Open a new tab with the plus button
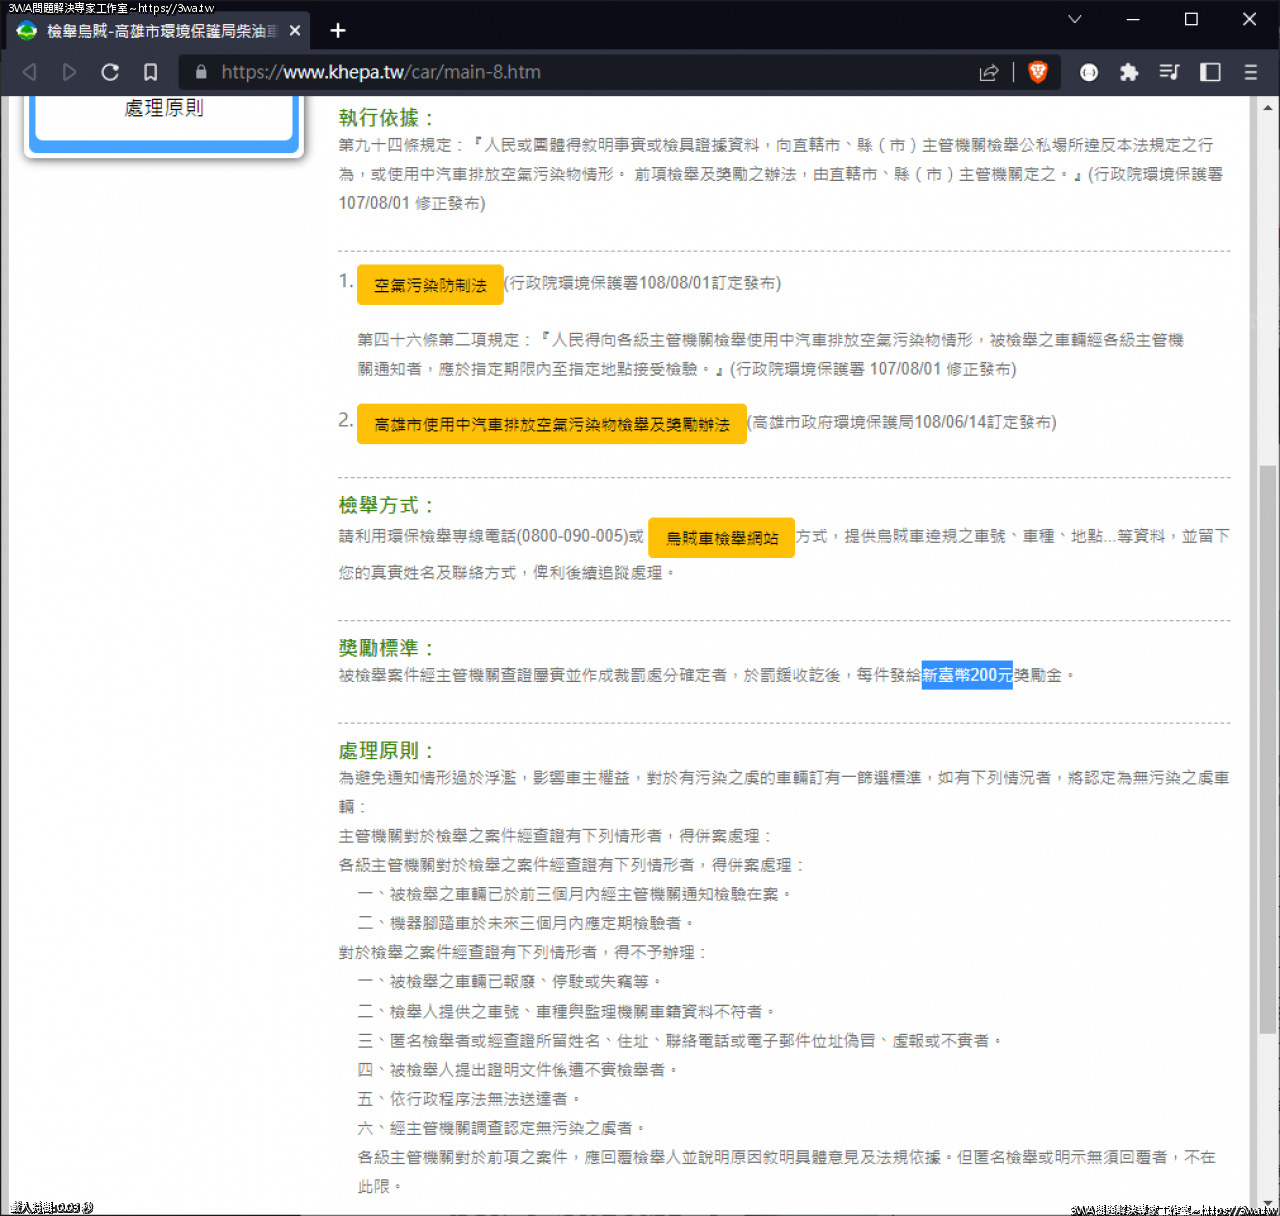 coord(337,31)
